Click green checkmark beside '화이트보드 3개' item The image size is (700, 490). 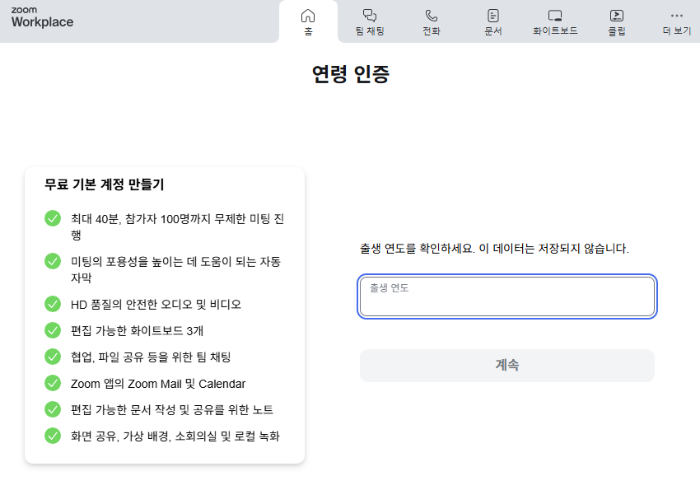tap(53, 330)
